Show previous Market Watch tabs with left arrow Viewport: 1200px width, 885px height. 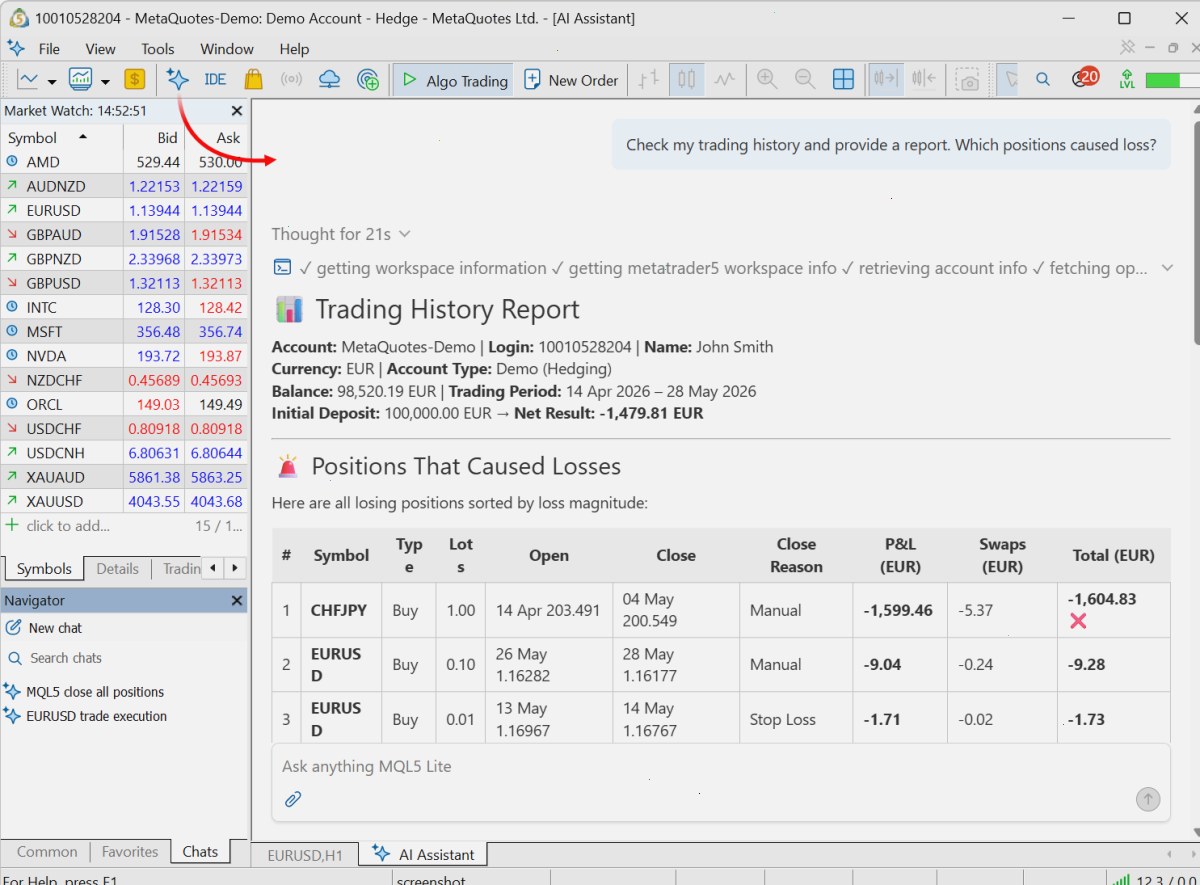click(212, 568)
